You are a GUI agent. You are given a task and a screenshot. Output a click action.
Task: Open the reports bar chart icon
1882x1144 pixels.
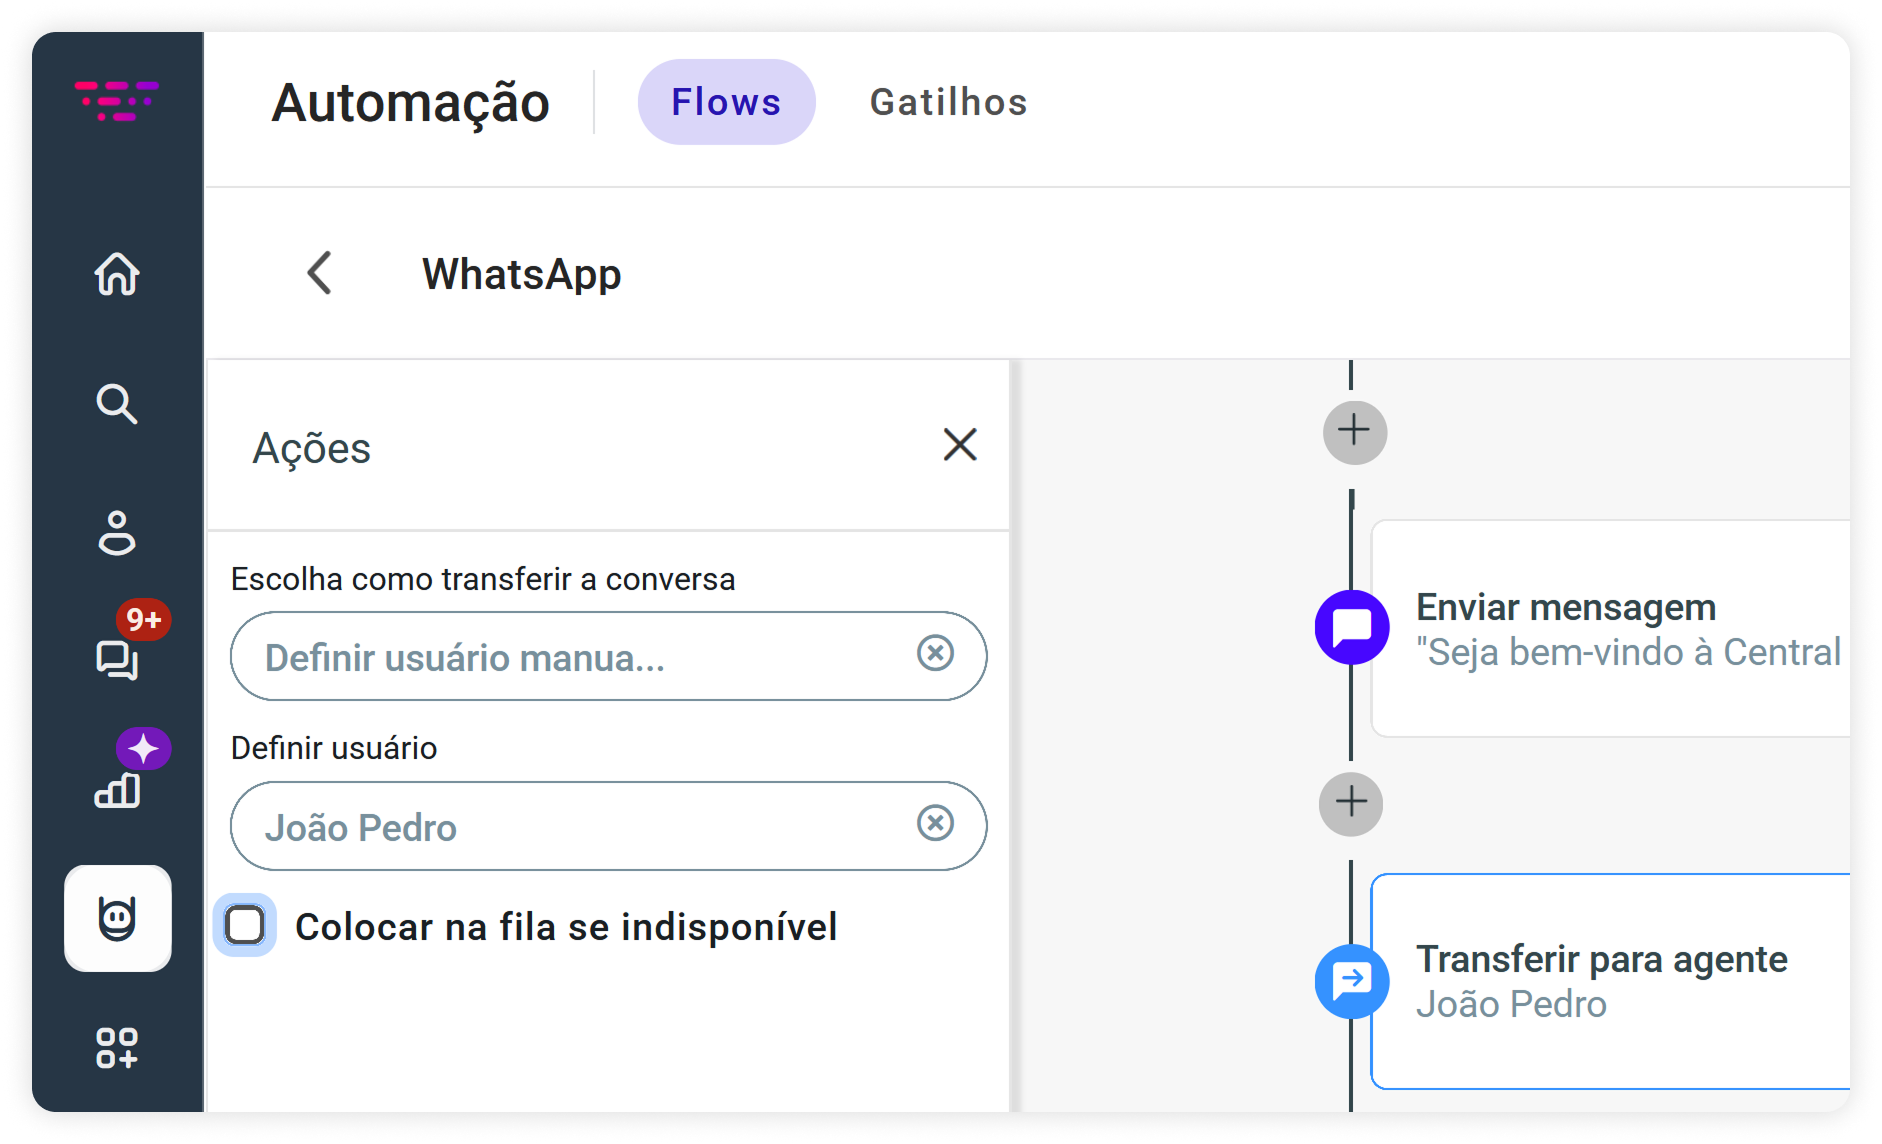click(x=117, y=790)
